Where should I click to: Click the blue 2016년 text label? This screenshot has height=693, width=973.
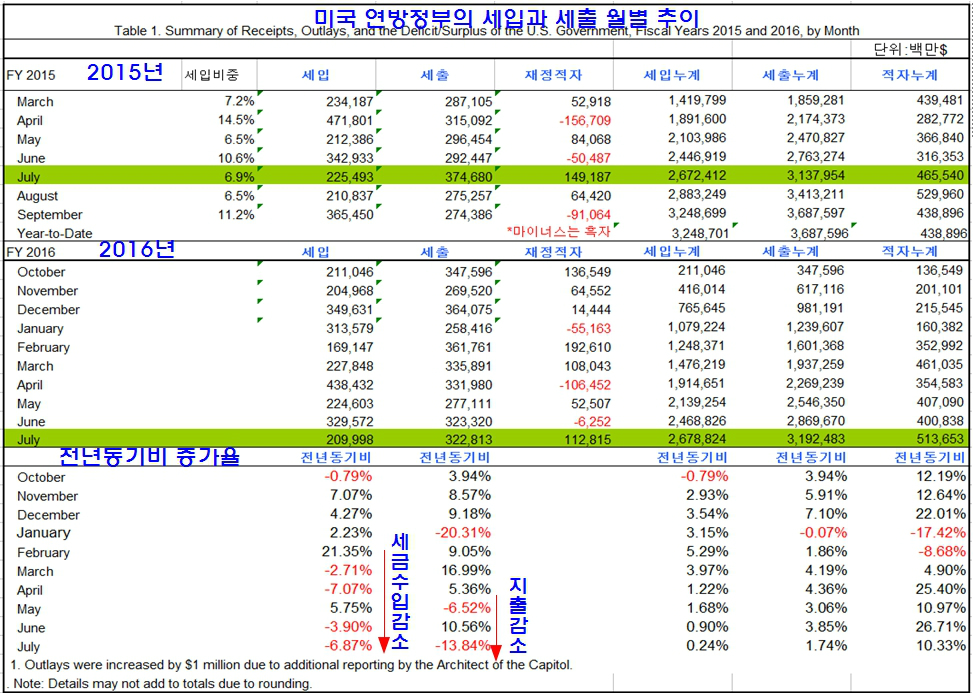(137, 250)
